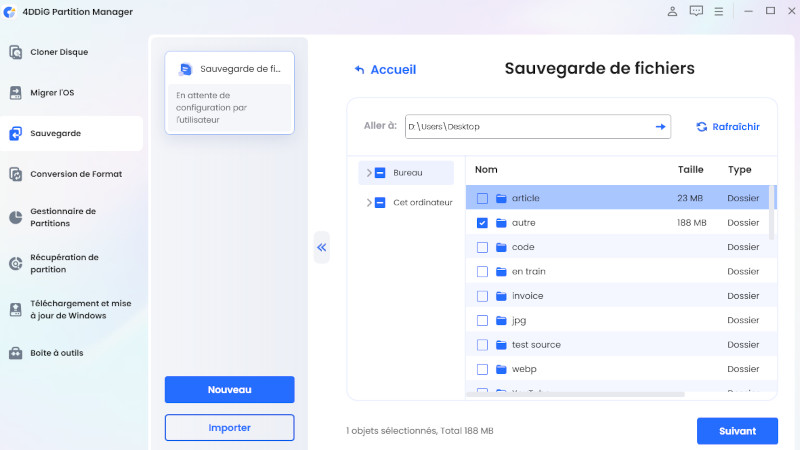Click the Cloner Disque sidebar icon

(16, 52)
